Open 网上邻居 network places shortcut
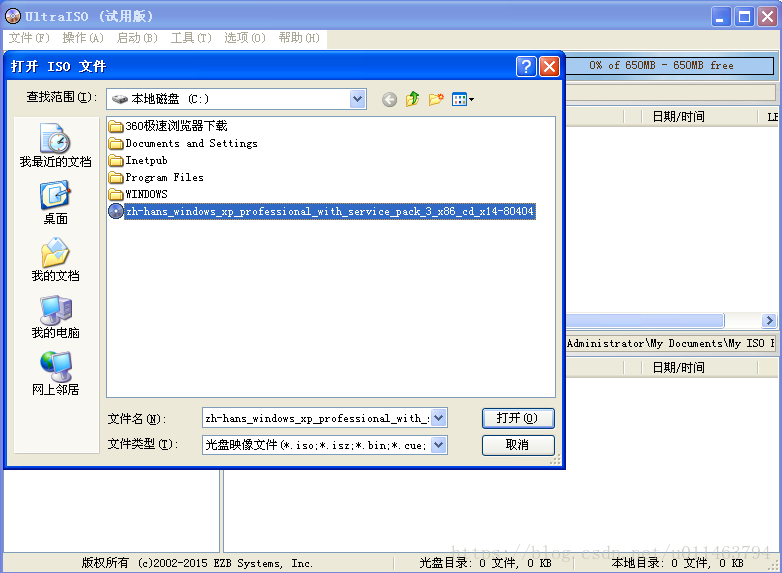782x573 pixels. (x=55, y=374)
